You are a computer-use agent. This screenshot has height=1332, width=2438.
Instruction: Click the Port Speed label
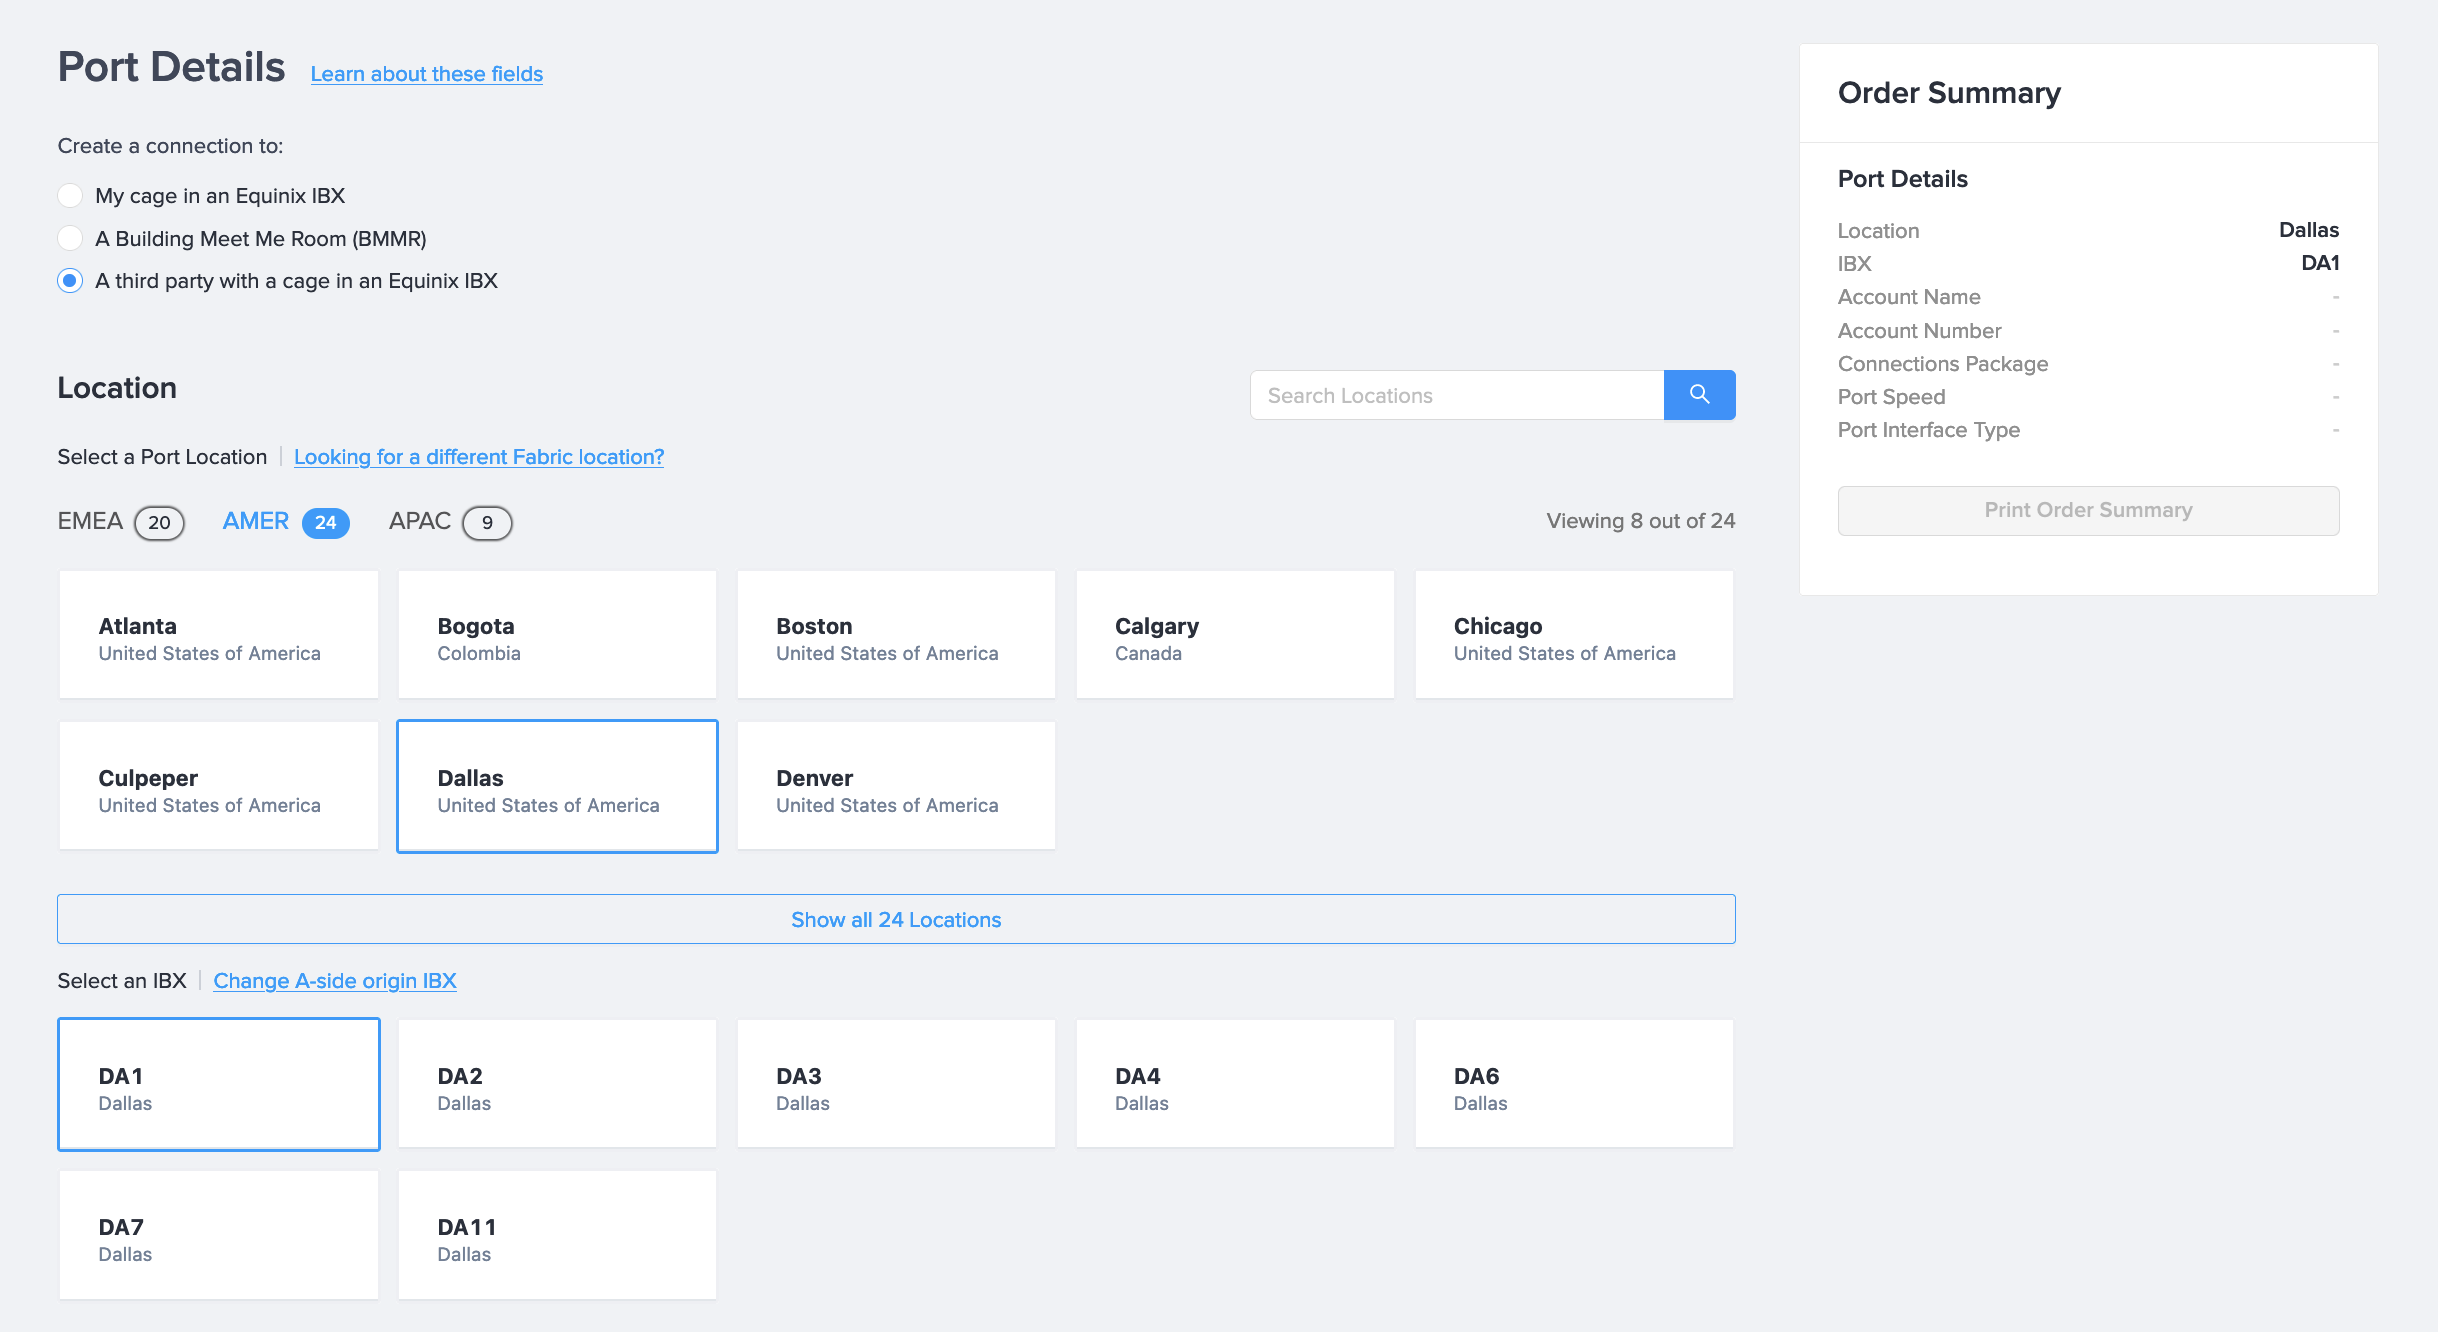point(1892,397)
